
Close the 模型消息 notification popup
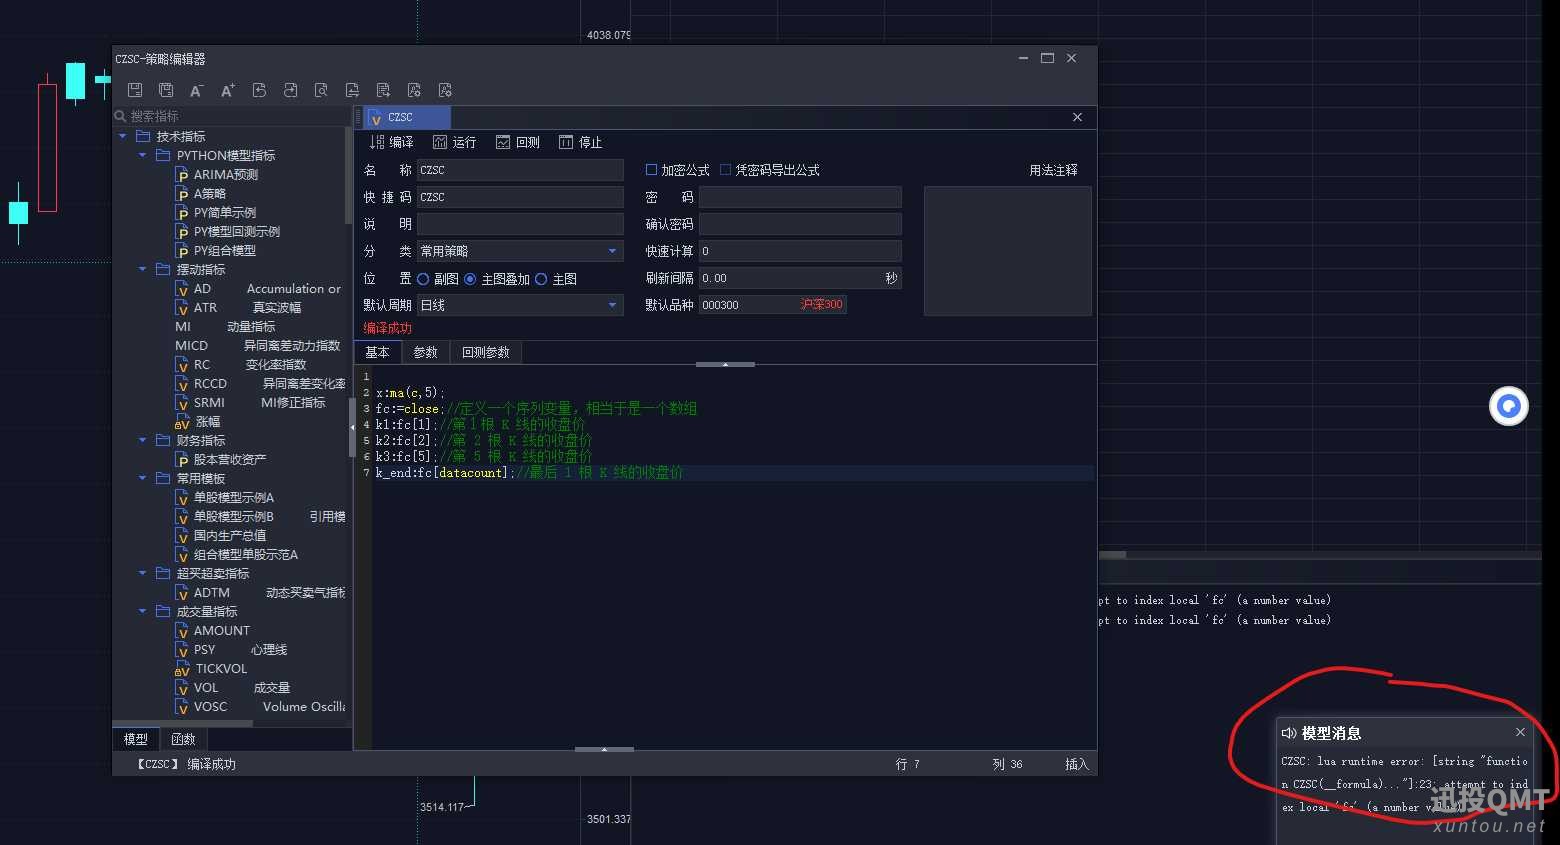pyautogui.click(x=1520, y=732)
